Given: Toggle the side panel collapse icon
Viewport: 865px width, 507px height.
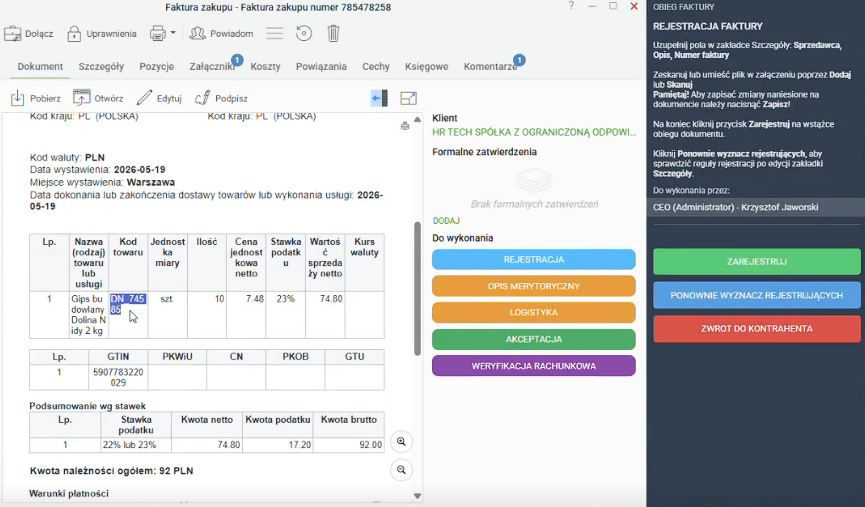Looking at the screenshot, I should [380, 98].
